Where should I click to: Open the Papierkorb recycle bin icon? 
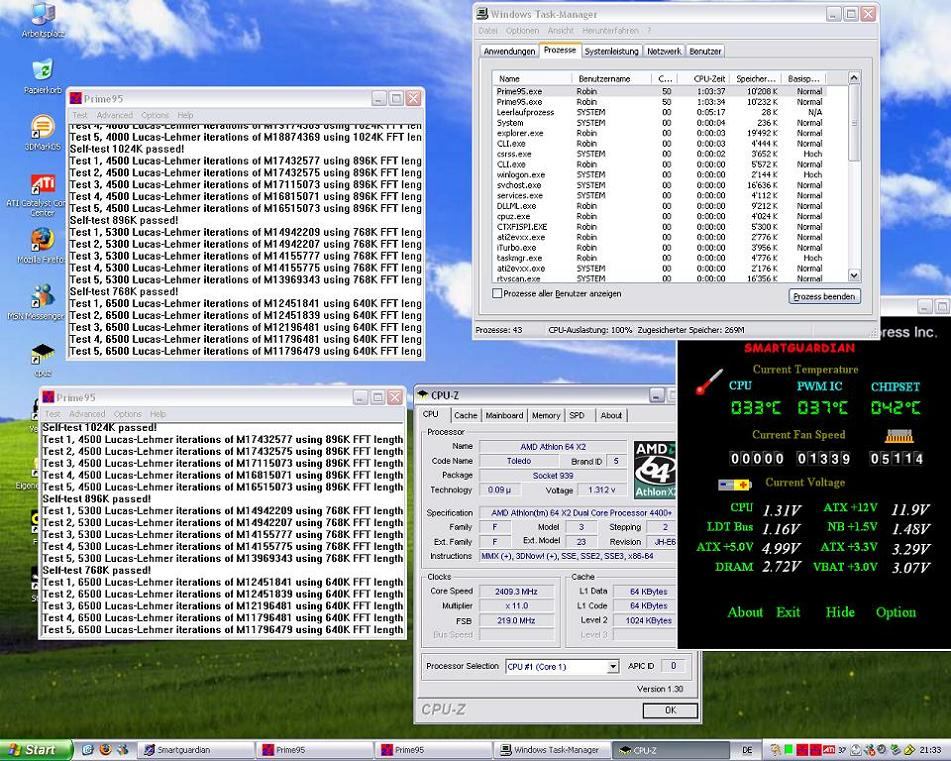click(42, 69)
